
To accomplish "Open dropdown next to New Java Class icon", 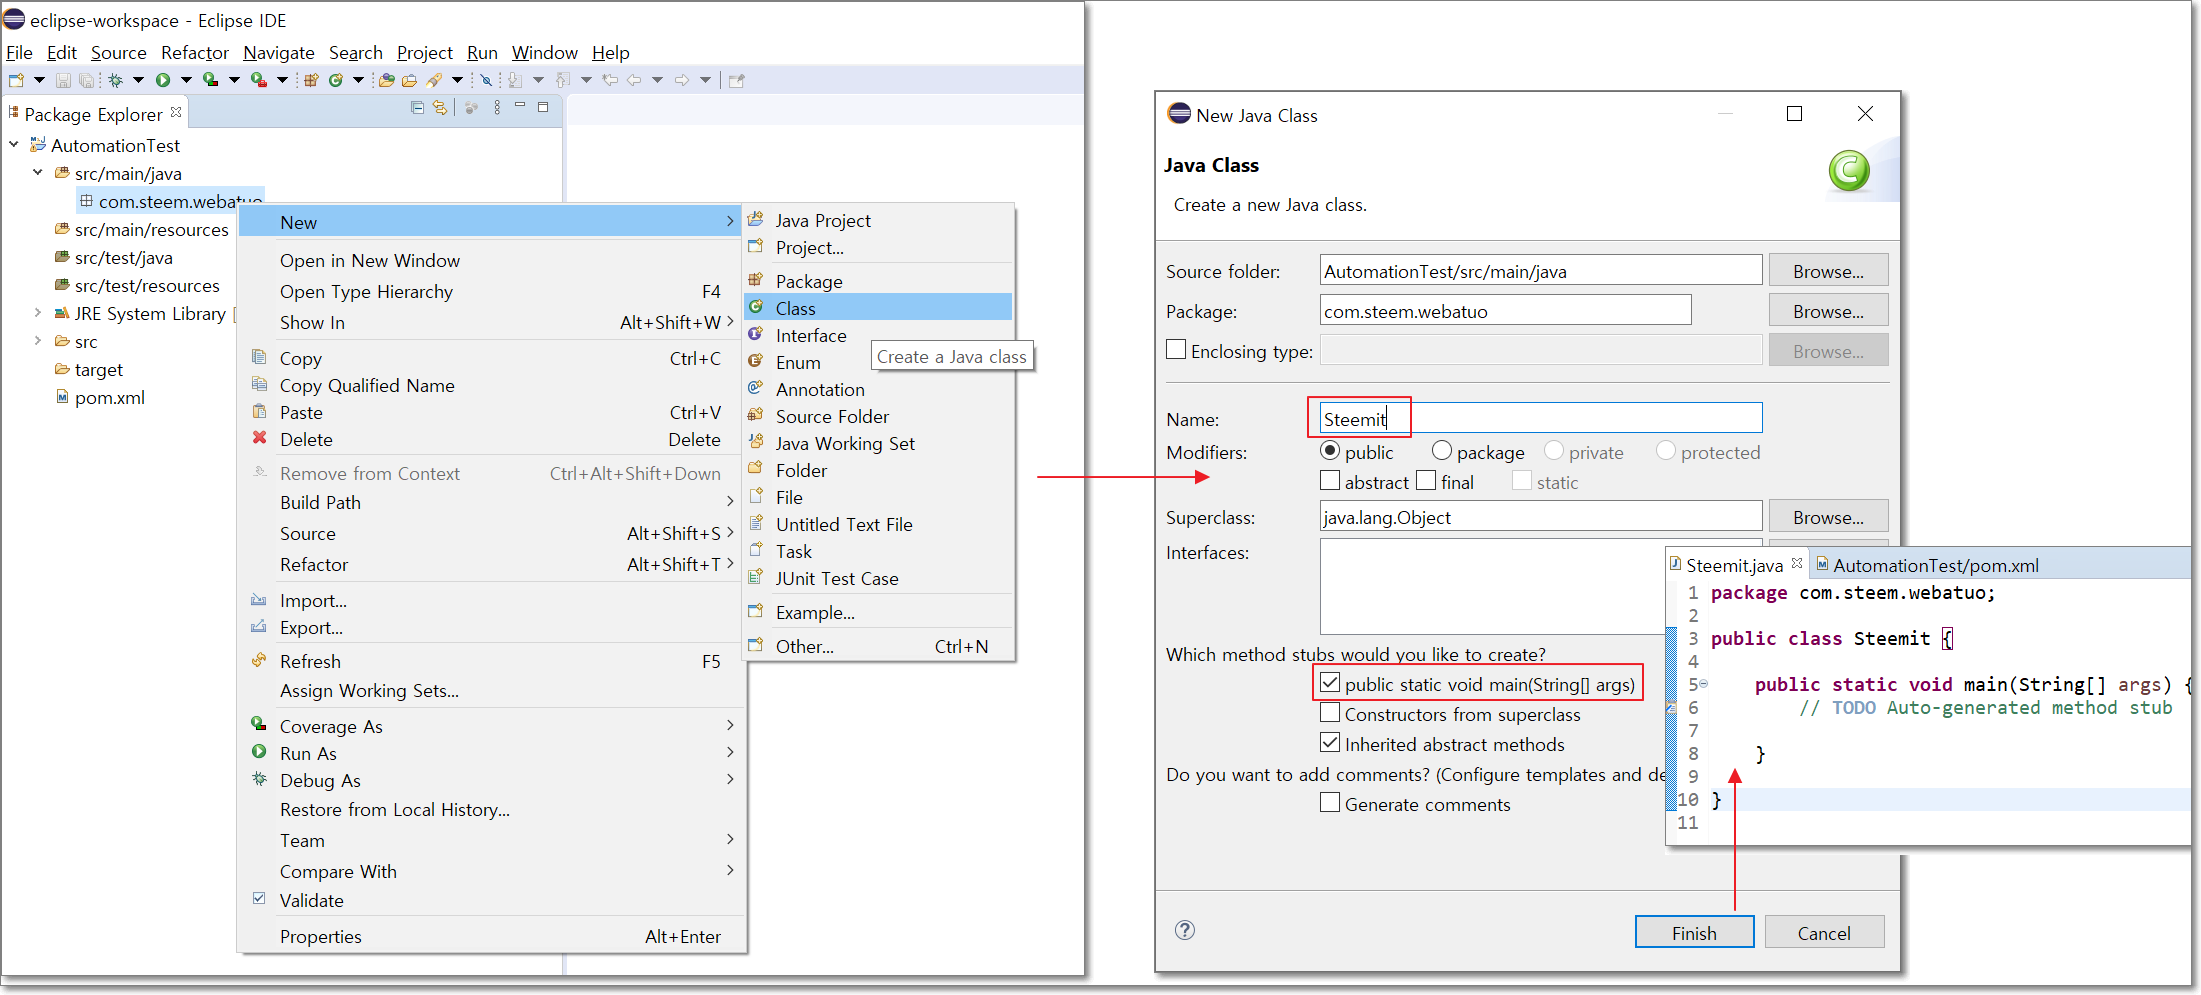I will pos(358,80).
